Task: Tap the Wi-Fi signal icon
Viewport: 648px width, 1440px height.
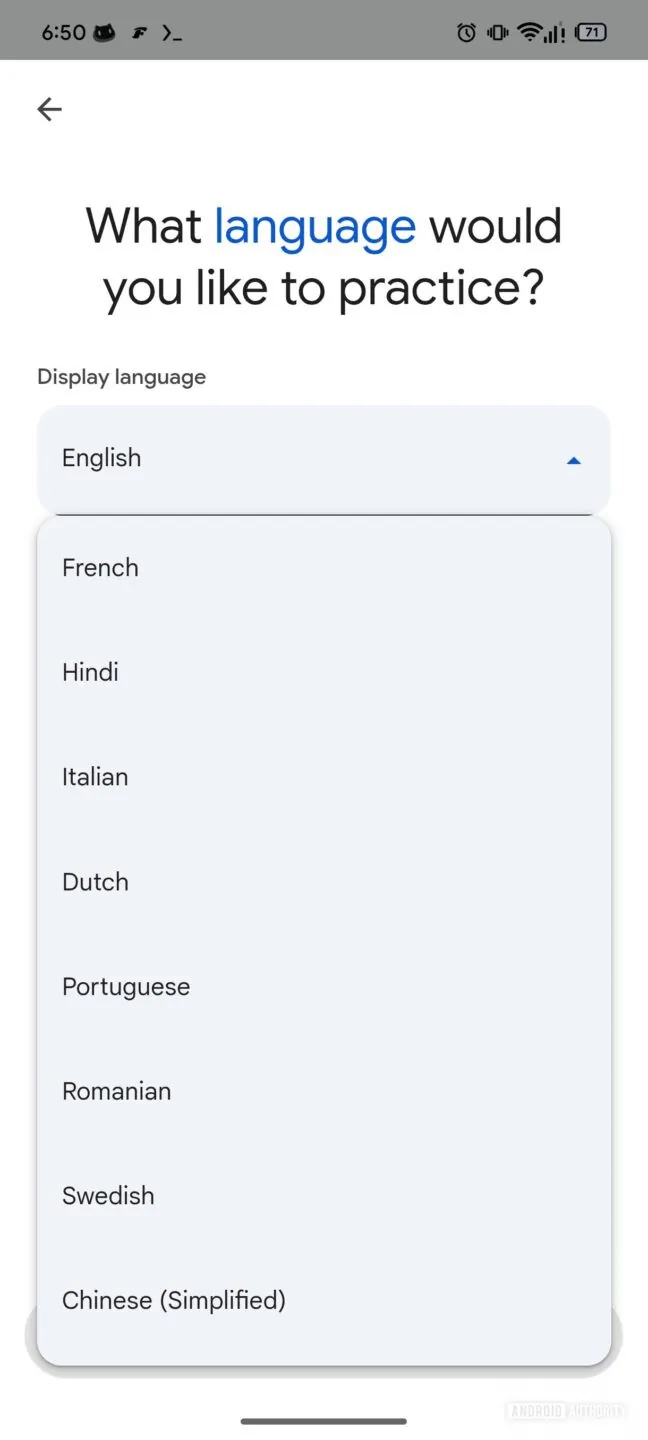Action: pyautogui.click(x=526, y=32)
